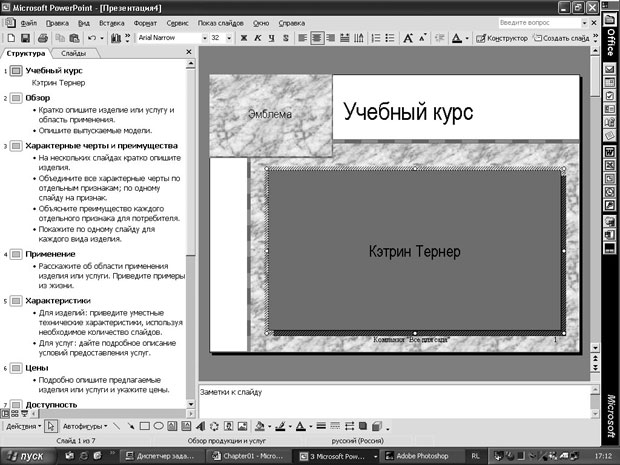620x465 pixels.
Task: Switch to the Слайды tab
Action: pos(74,53)
